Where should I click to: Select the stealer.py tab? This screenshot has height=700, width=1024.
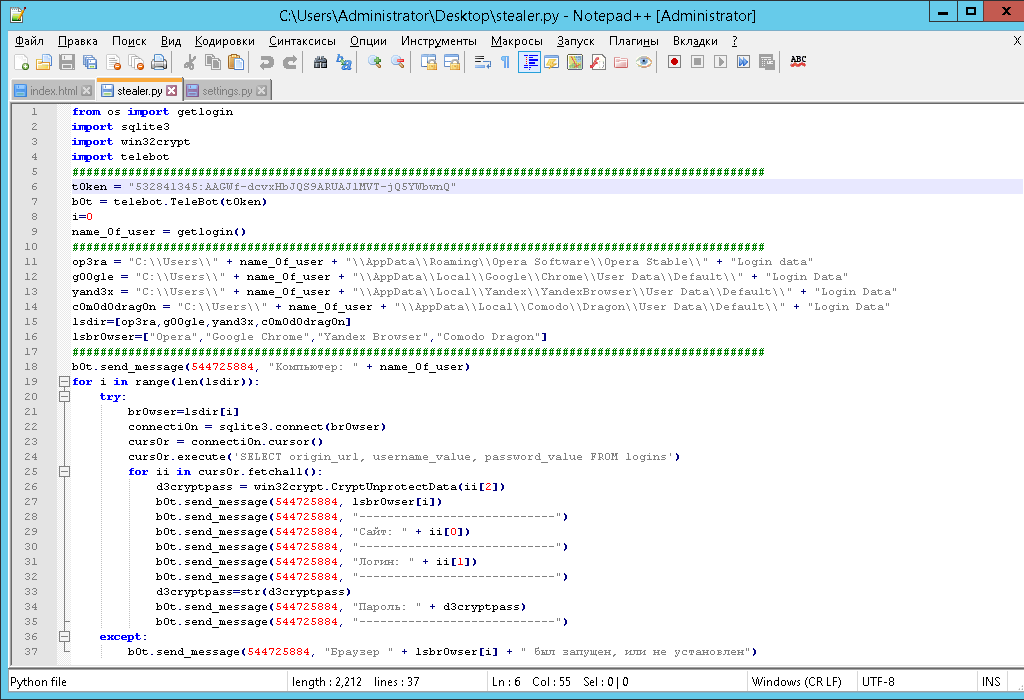[139, 91]
